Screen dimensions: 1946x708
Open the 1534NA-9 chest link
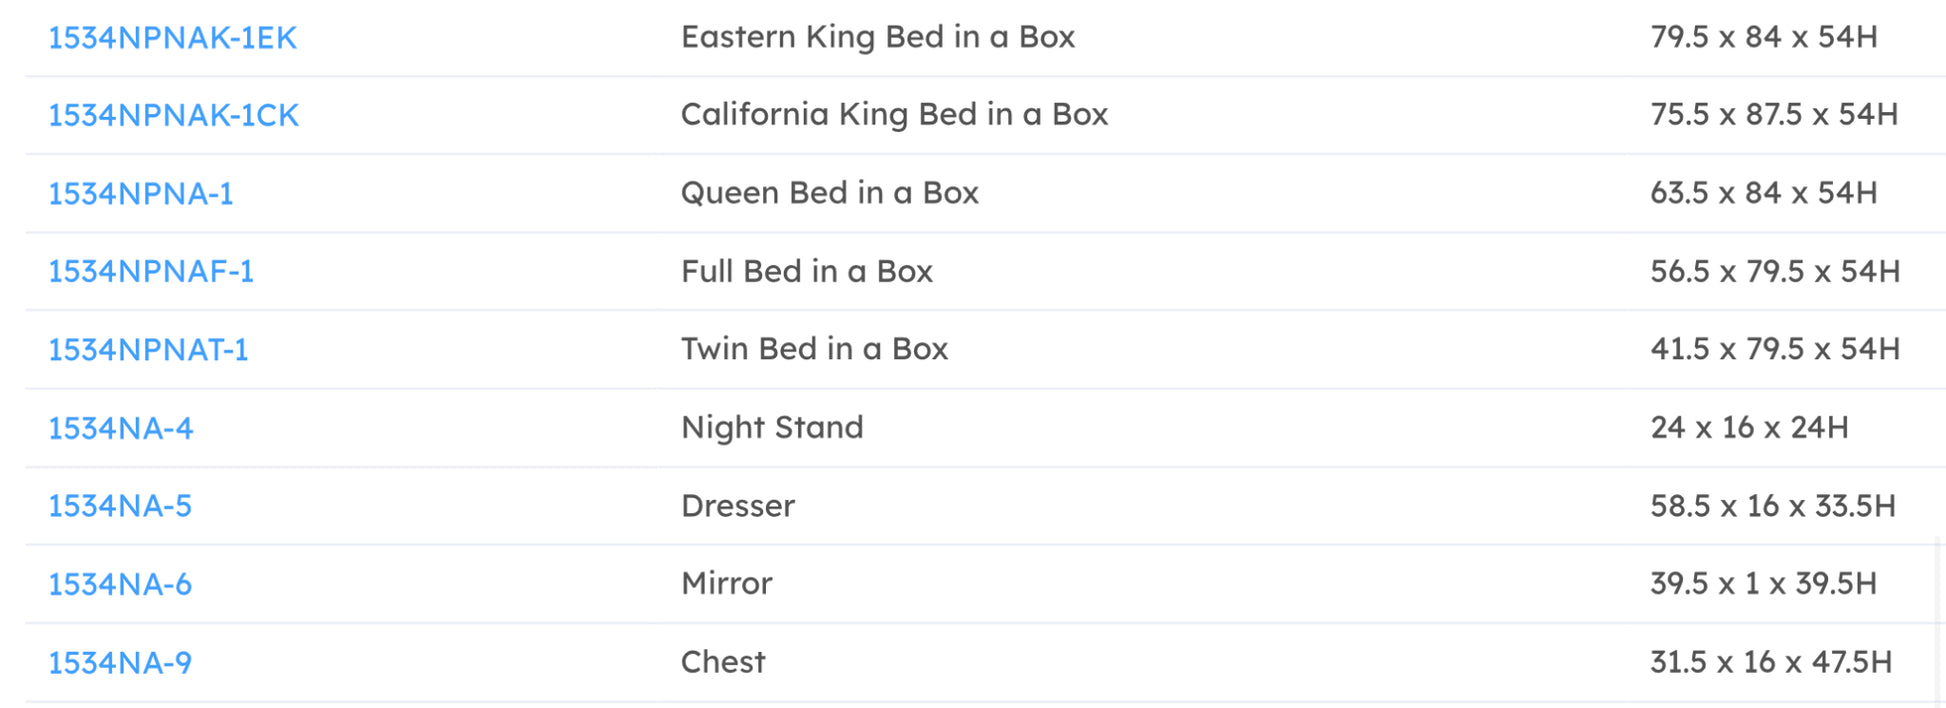pos(119,663)
